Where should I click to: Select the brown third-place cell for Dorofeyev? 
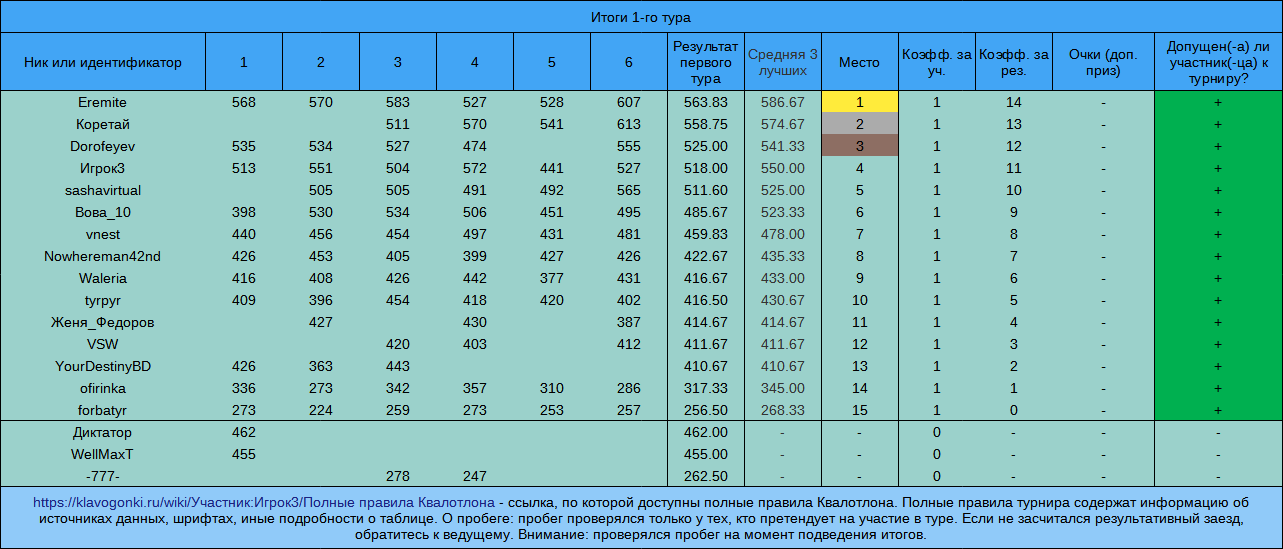click(x=859, y=147)
